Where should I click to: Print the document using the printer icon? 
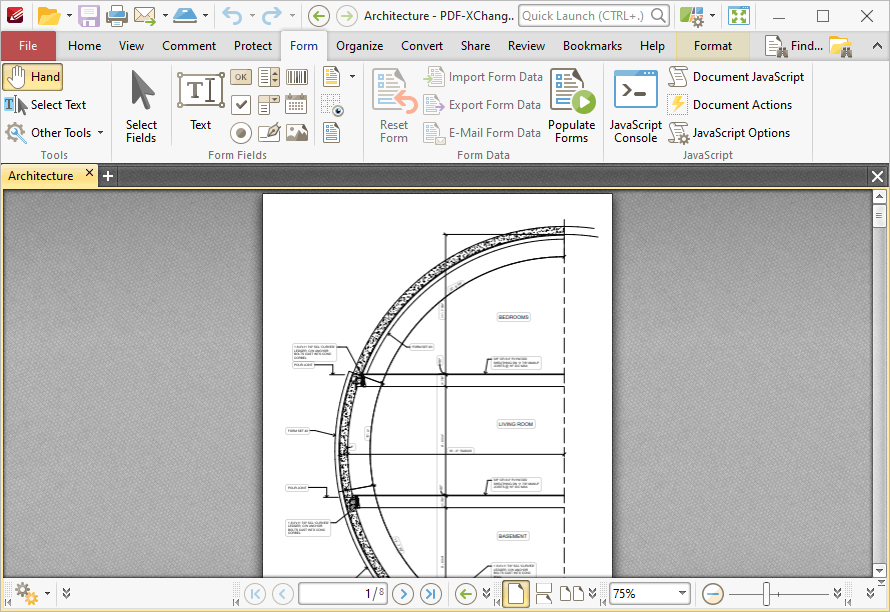(x=117, y=16)
